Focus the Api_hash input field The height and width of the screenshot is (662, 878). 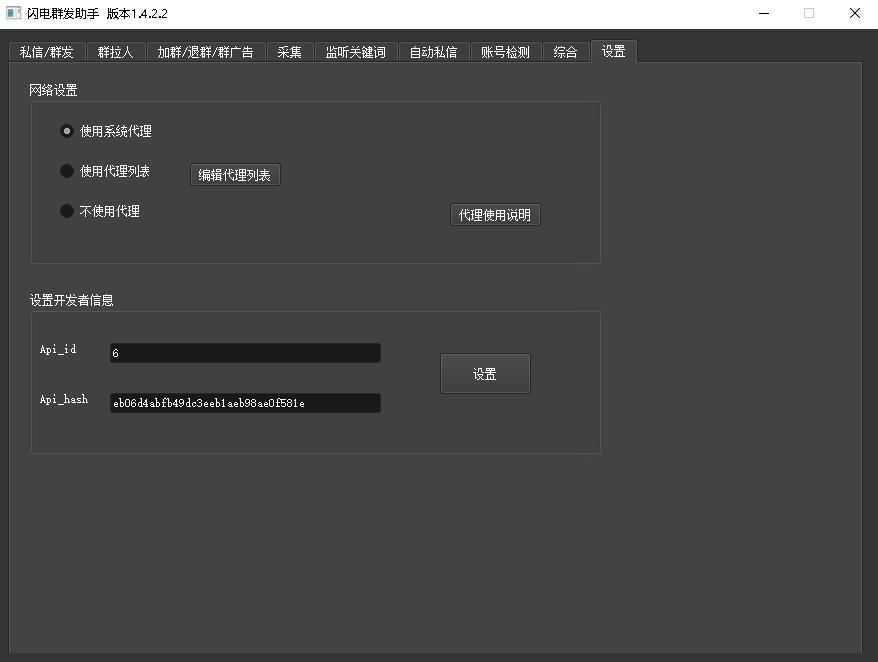(x=245, y=403)
